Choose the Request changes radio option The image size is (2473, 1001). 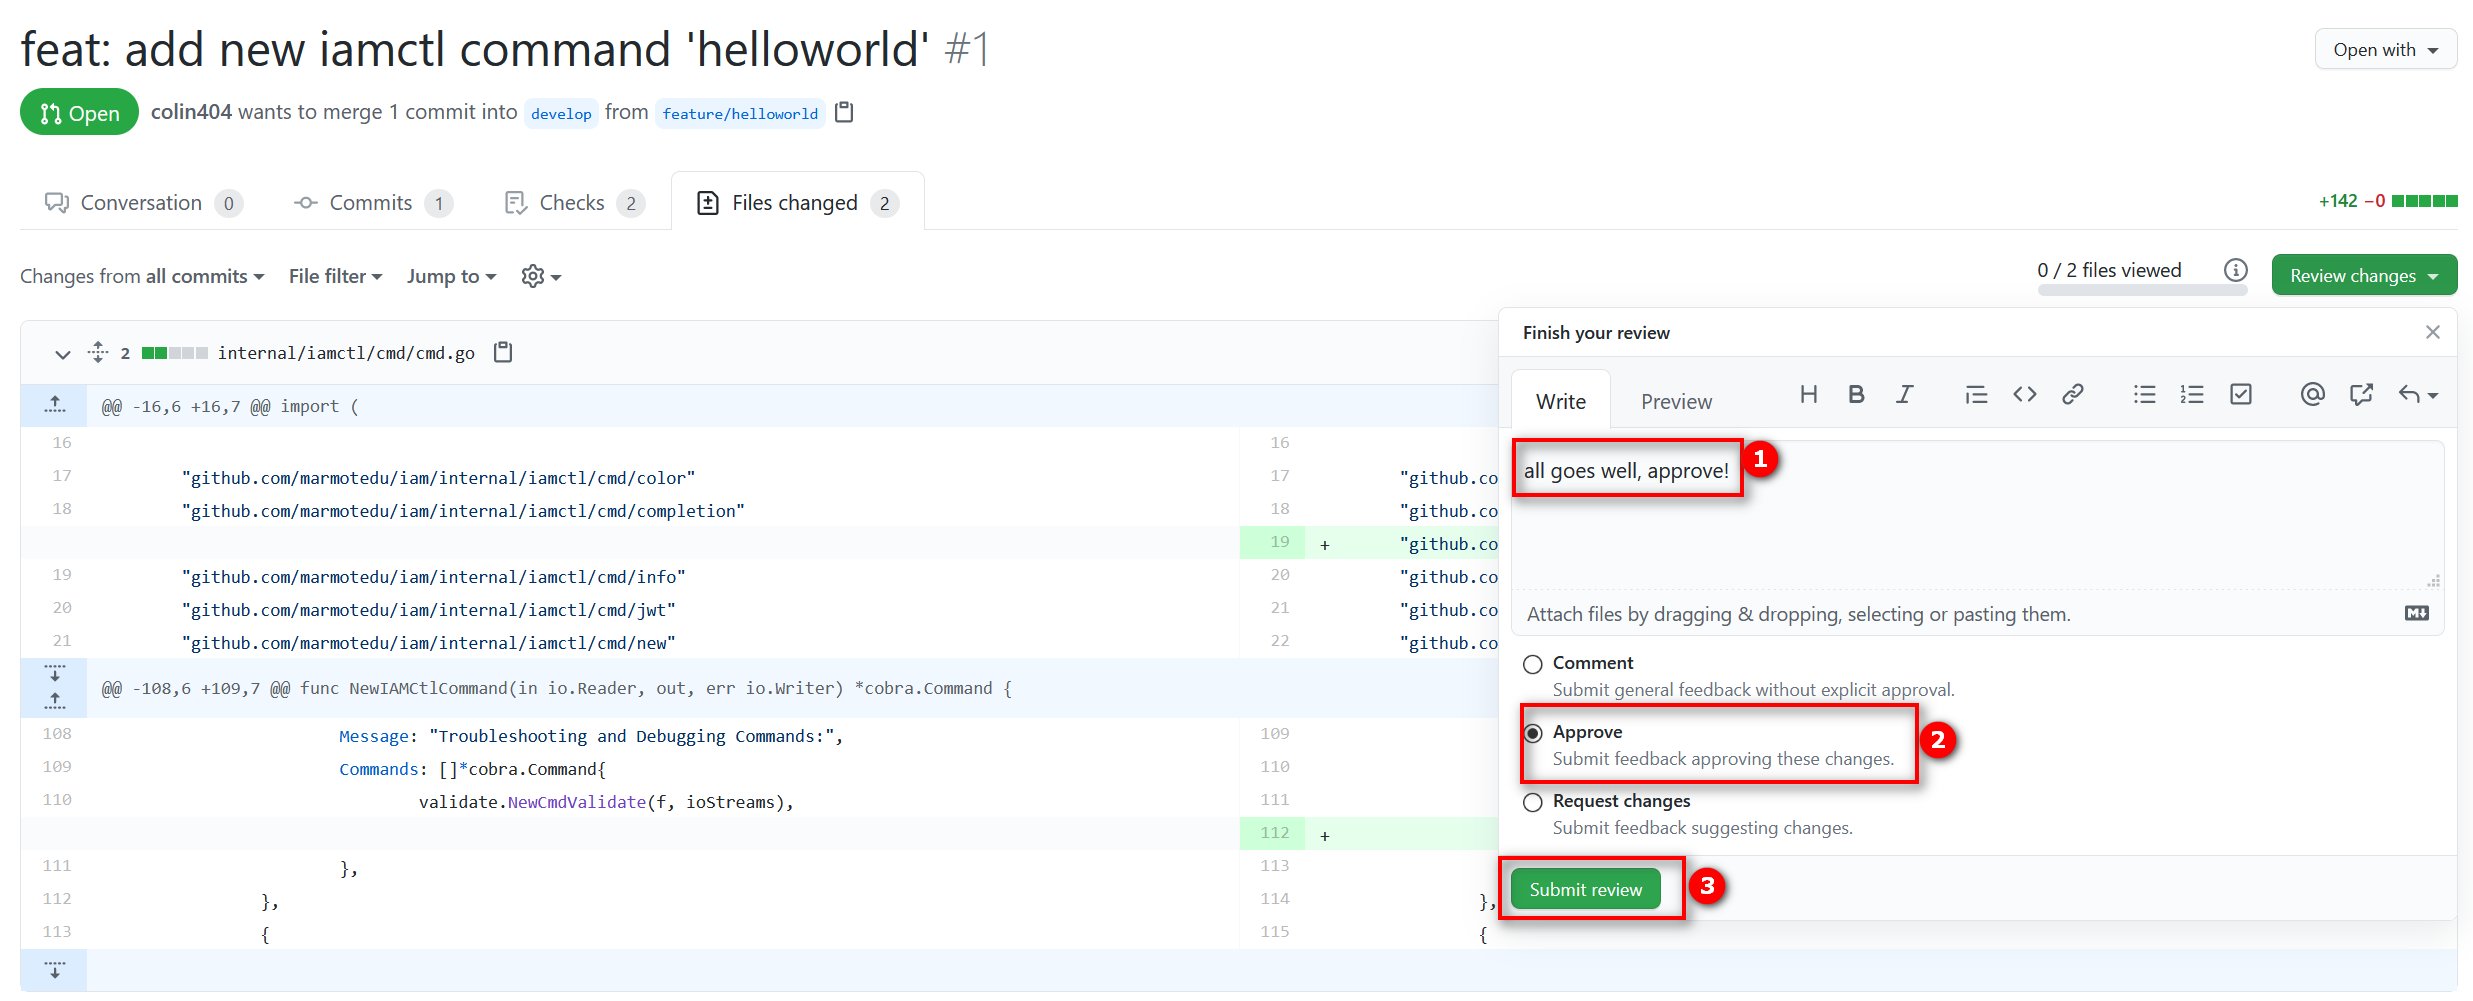1532,802
